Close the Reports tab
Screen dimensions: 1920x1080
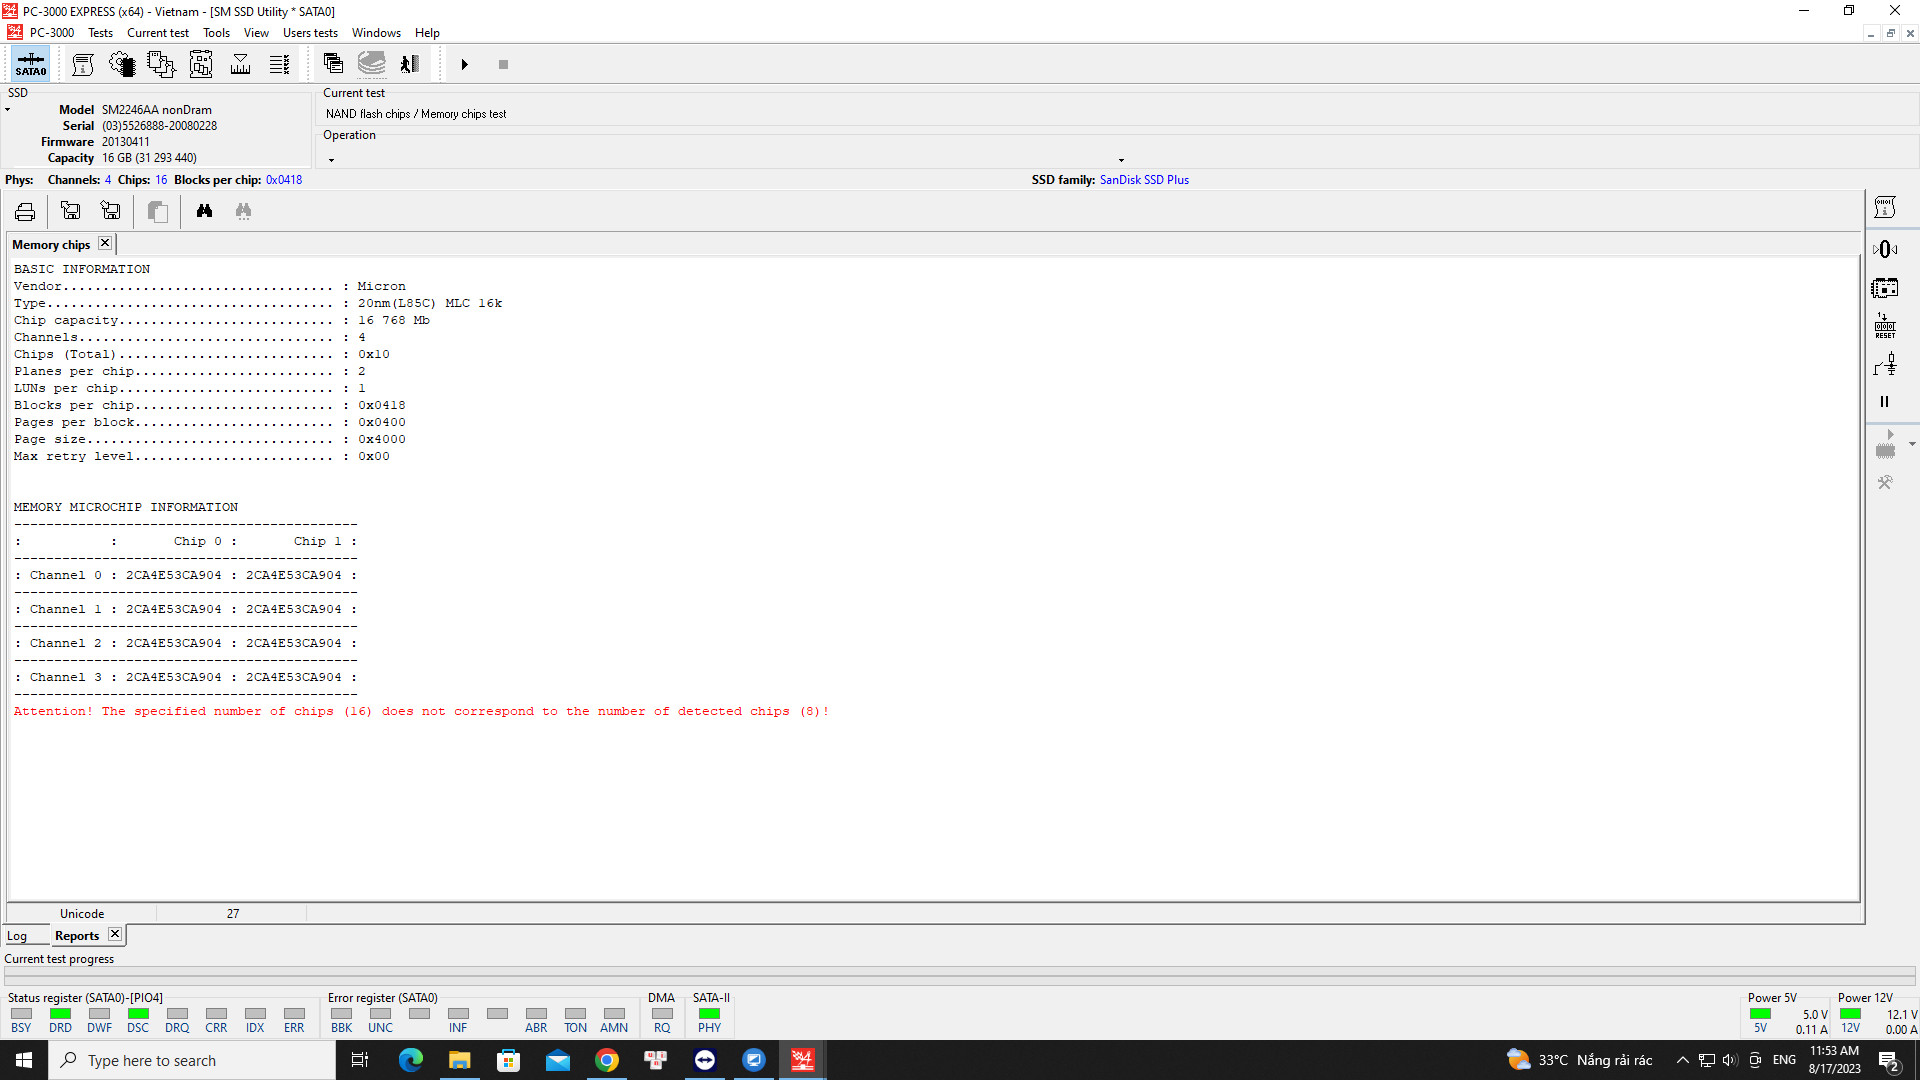point(115,934)
